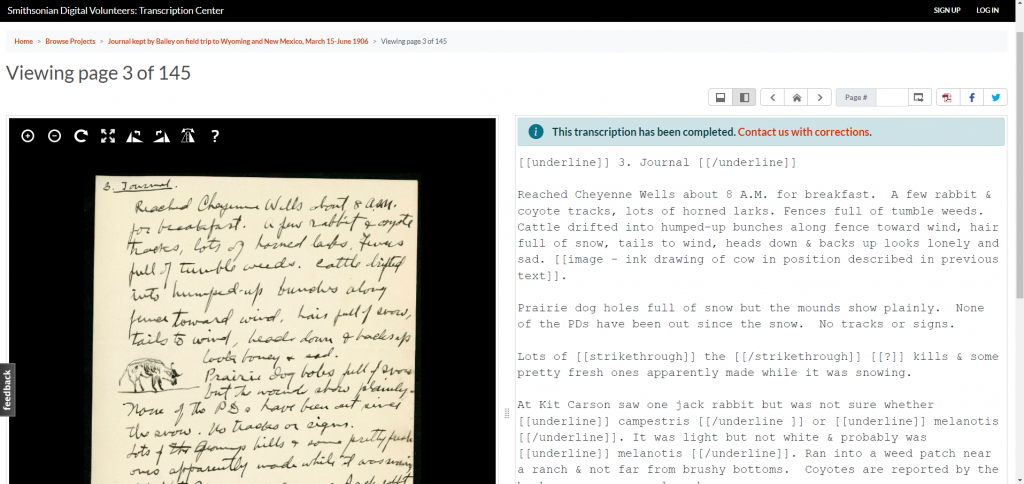Viewport: 1024px width, 484px height.
Task: Click transcription line '[[underline]] 3. Journal [[/underline]]'
Action: [657, 163]
